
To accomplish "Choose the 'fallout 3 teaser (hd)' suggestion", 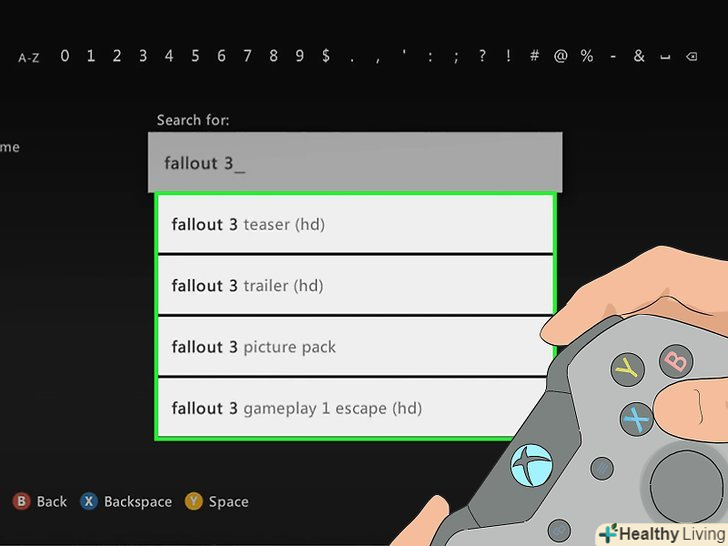I will pyautogui.click(x=355, y=224).
